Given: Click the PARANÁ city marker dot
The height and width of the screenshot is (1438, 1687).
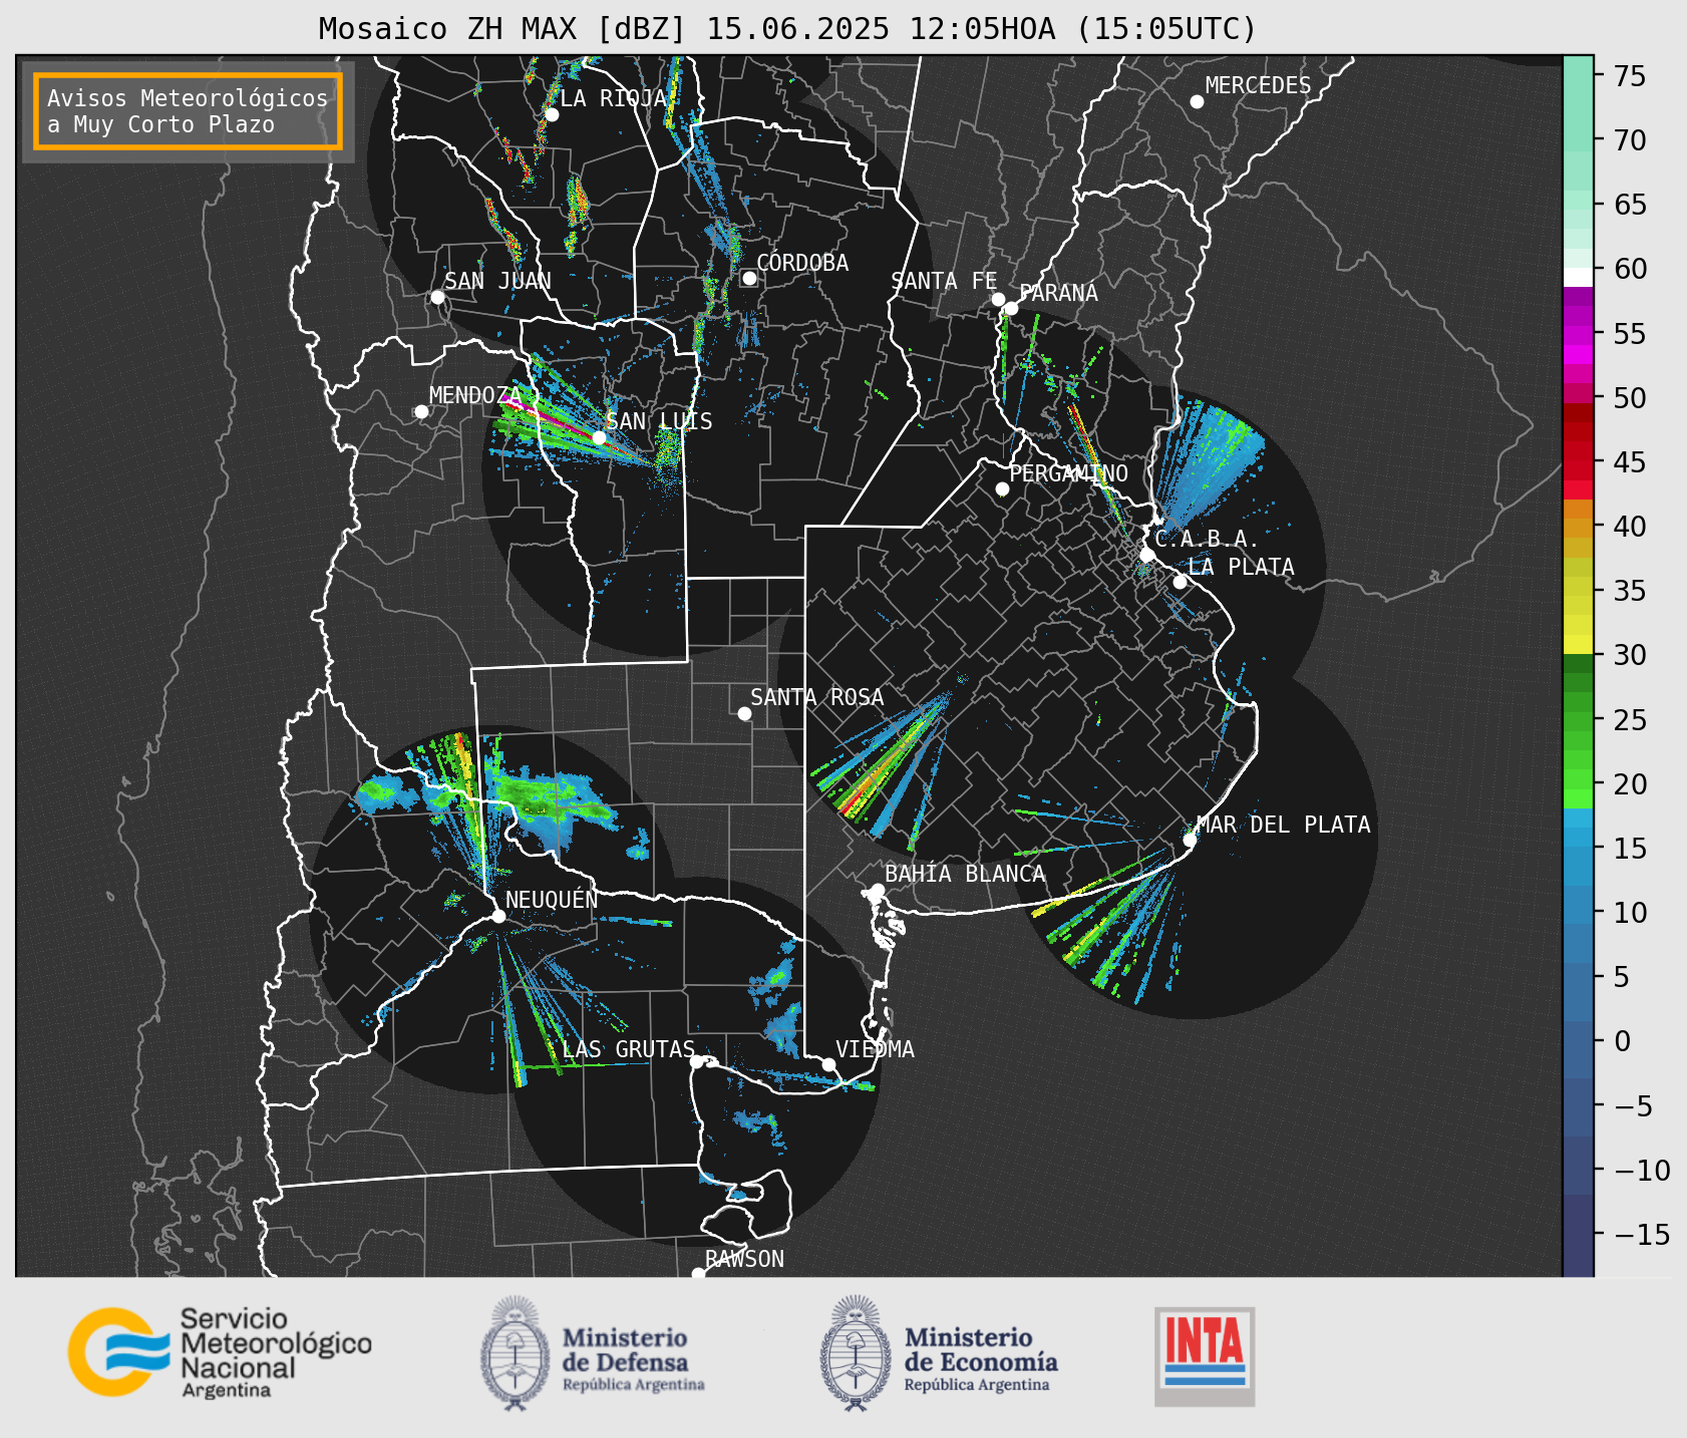Looking at the screenshot, I should point(1011,308).
